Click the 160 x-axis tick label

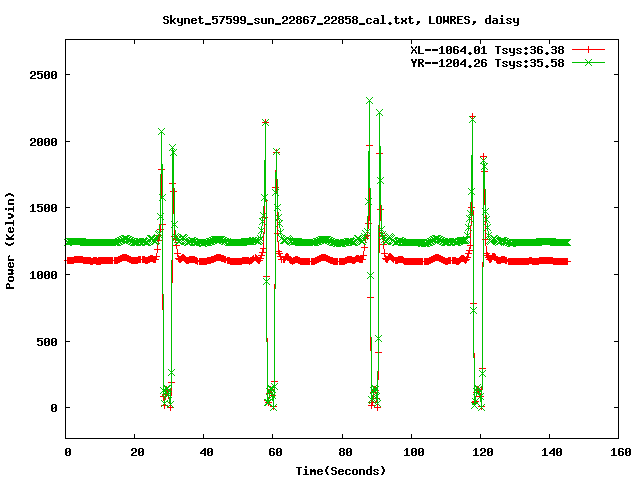pos(621,452)
